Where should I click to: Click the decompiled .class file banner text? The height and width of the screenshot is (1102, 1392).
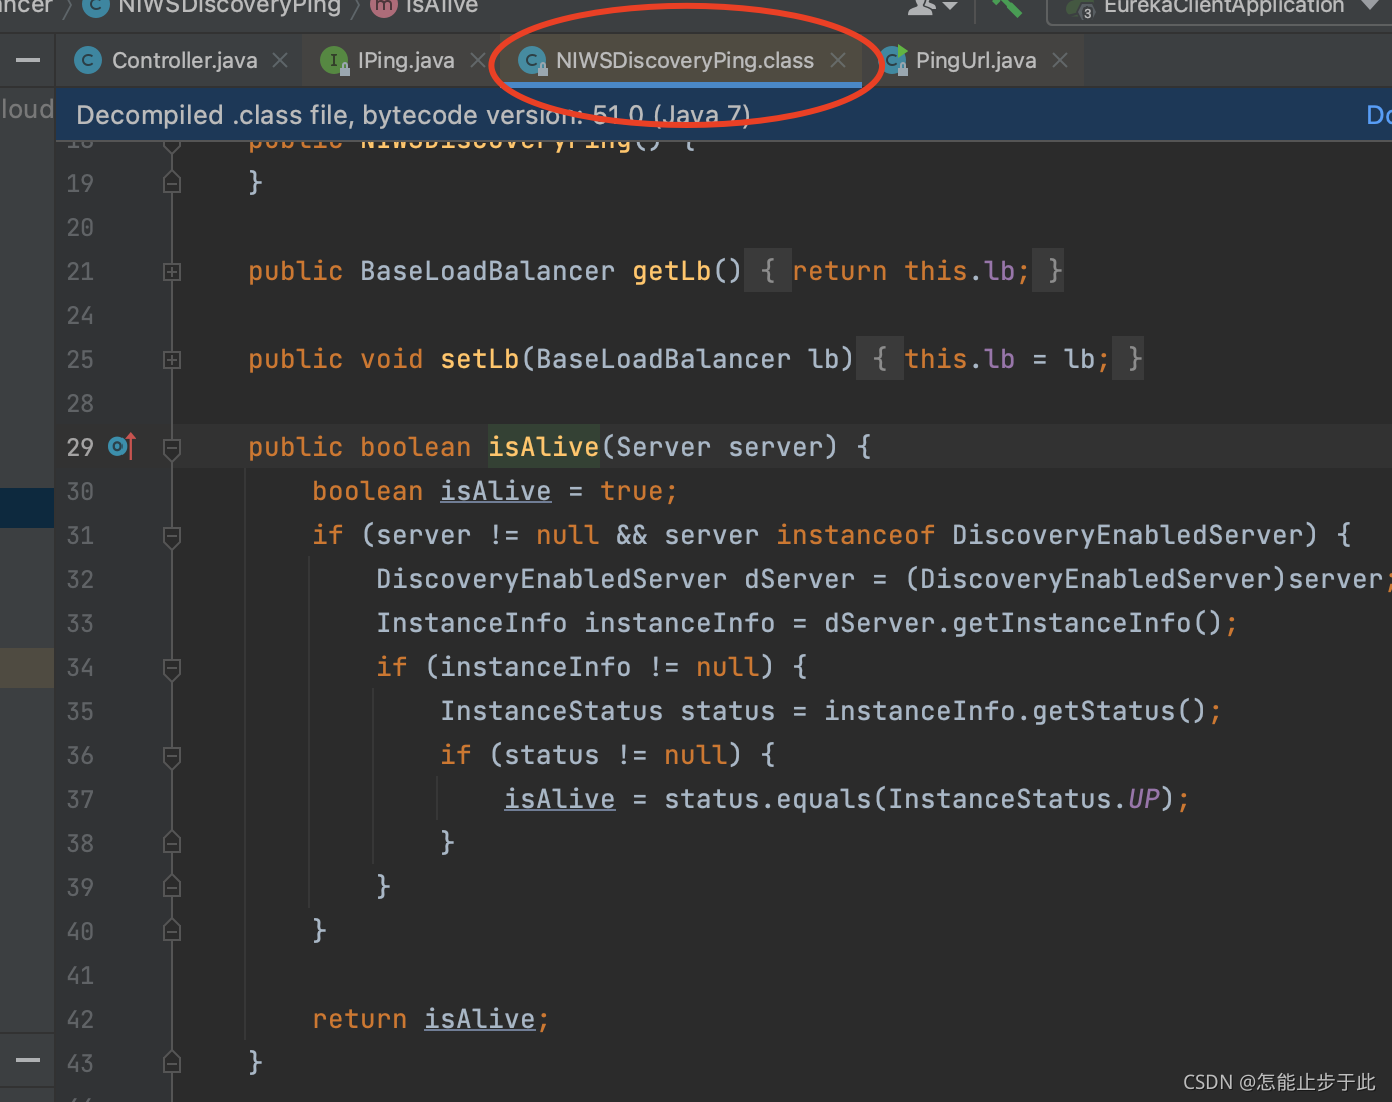(x=413, y=115)
